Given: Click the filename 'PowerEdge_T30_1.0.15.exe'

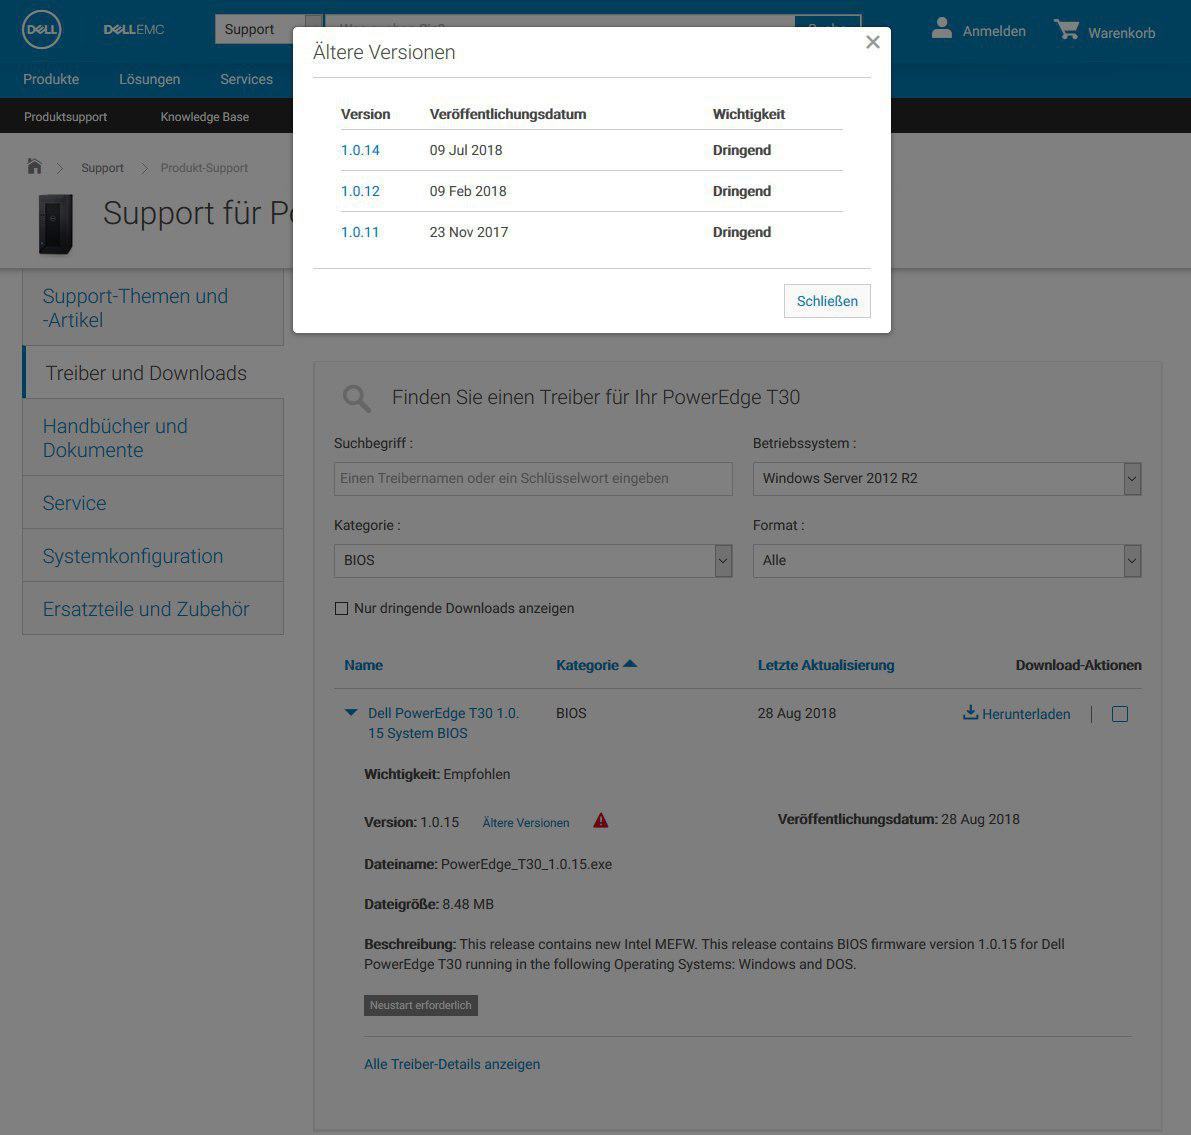Looking at the screenshot, I should 526,865.
